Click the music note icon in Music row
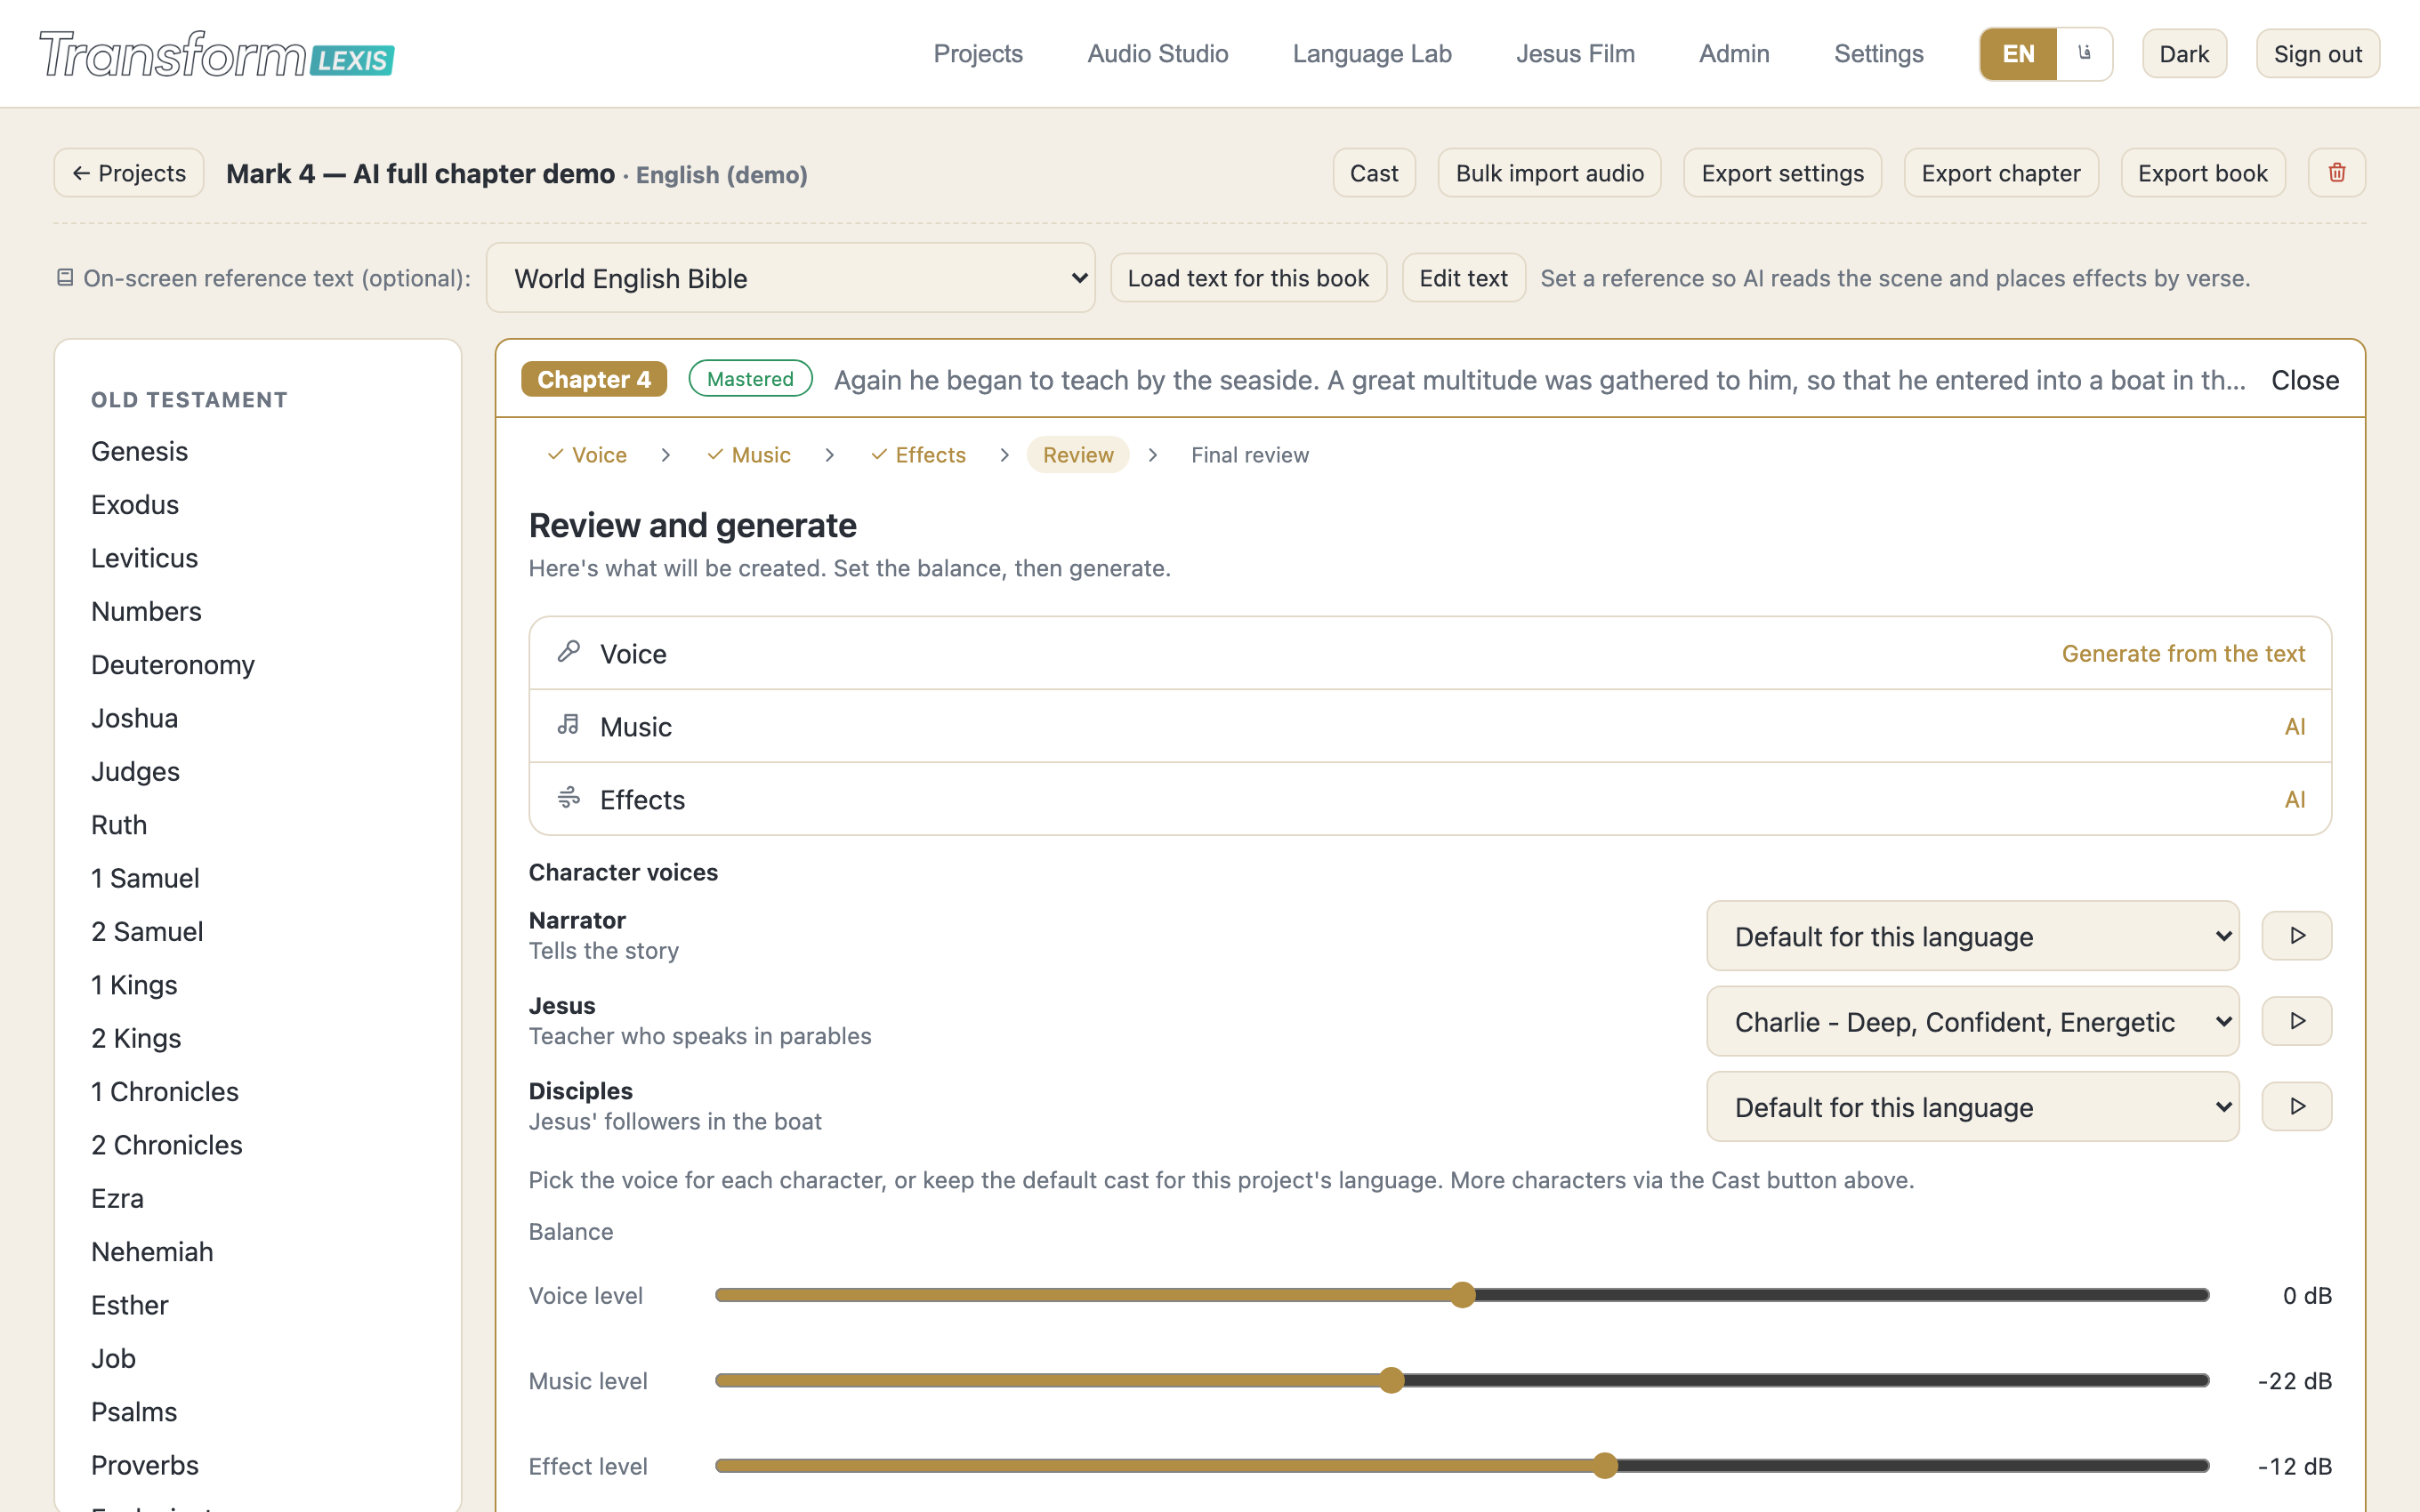 pos(569,725)
